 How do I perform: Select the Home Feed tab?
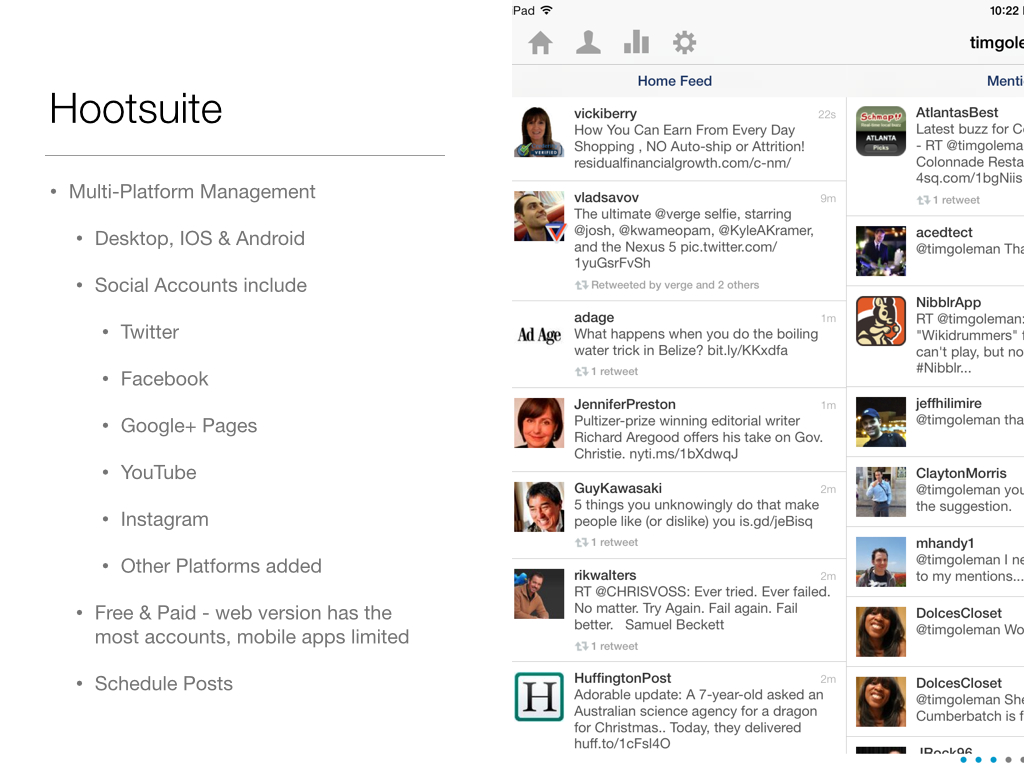[674, 81]
